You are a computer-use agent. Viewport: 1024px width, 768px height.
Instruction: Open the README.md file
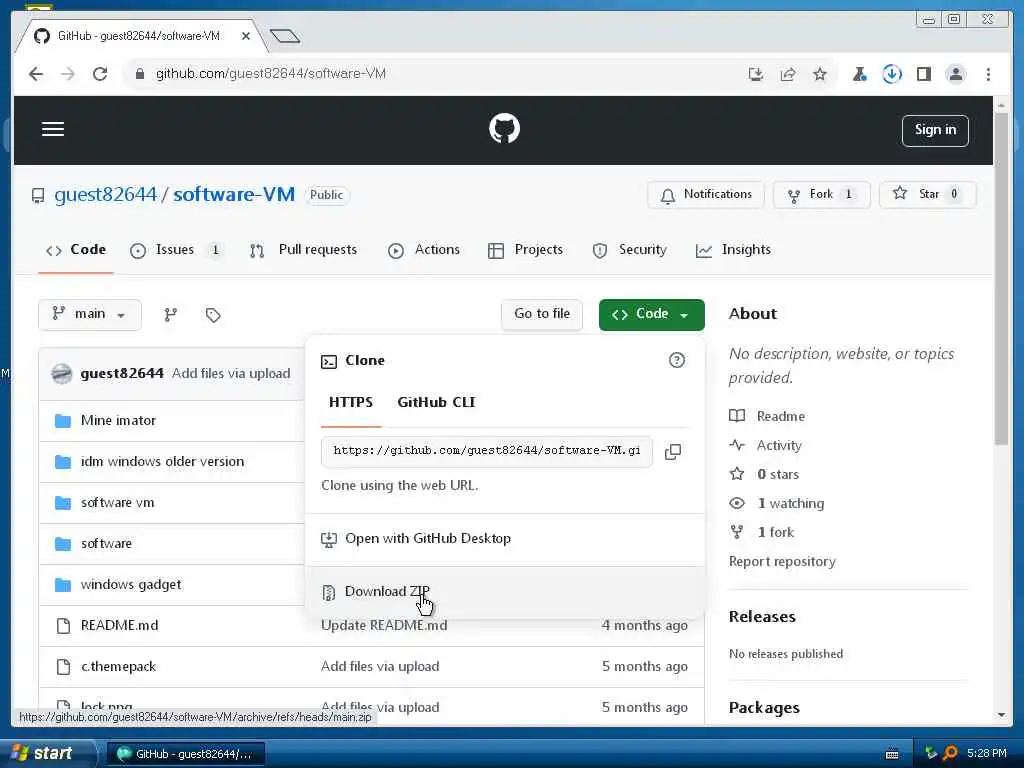pos(120,626)
